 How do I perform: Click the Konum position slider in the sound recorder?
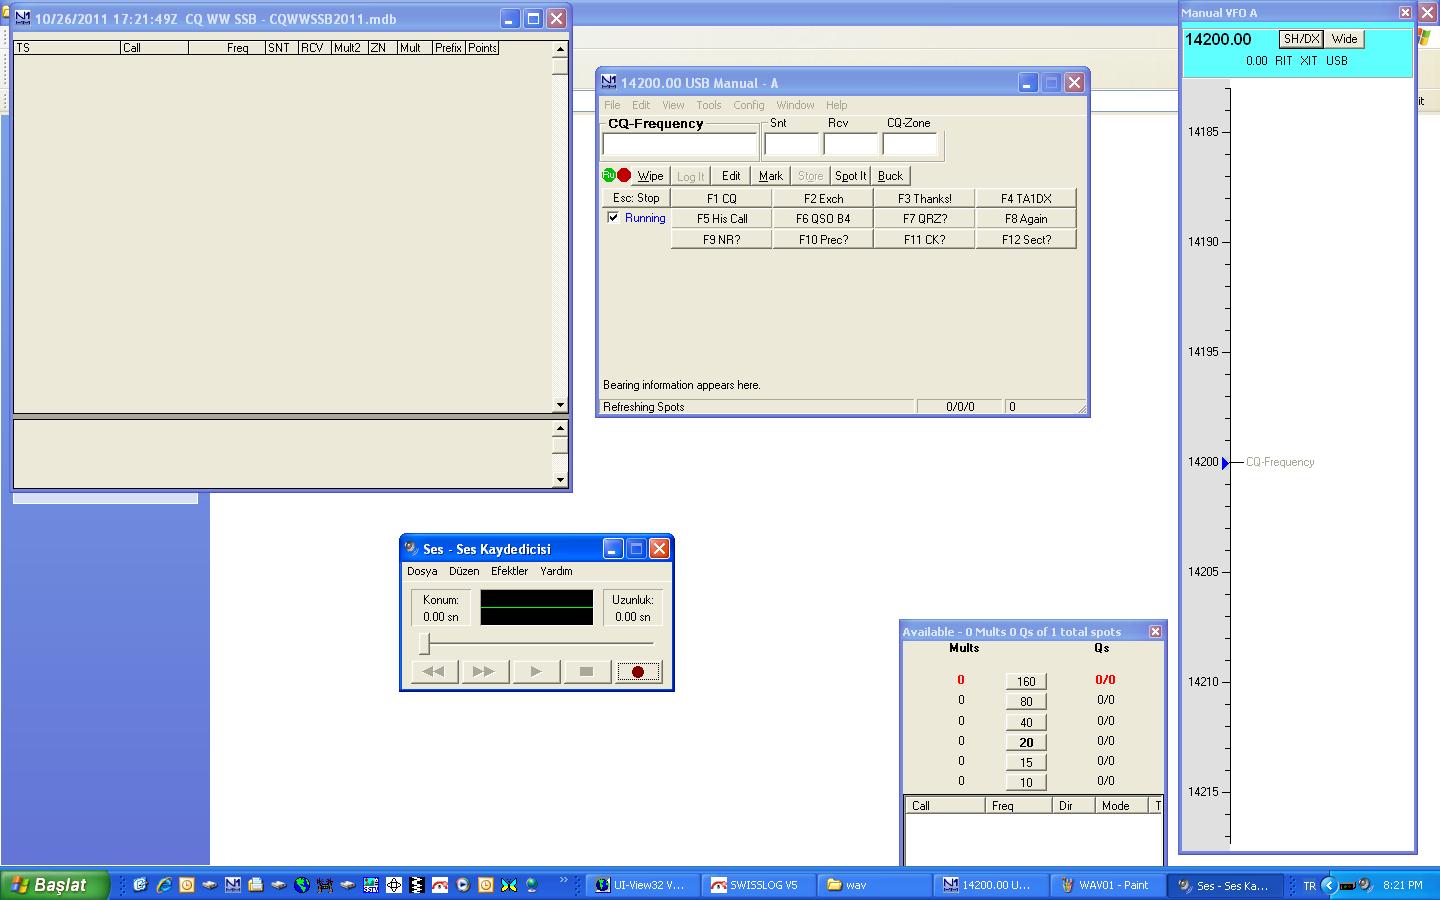425,643
